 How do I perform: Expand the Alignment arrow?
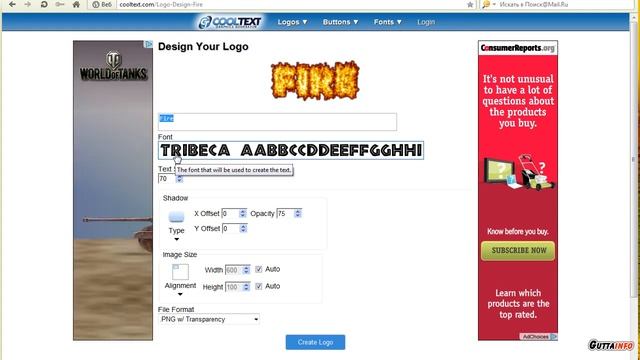pyautogui.click(x=180, y=294)
